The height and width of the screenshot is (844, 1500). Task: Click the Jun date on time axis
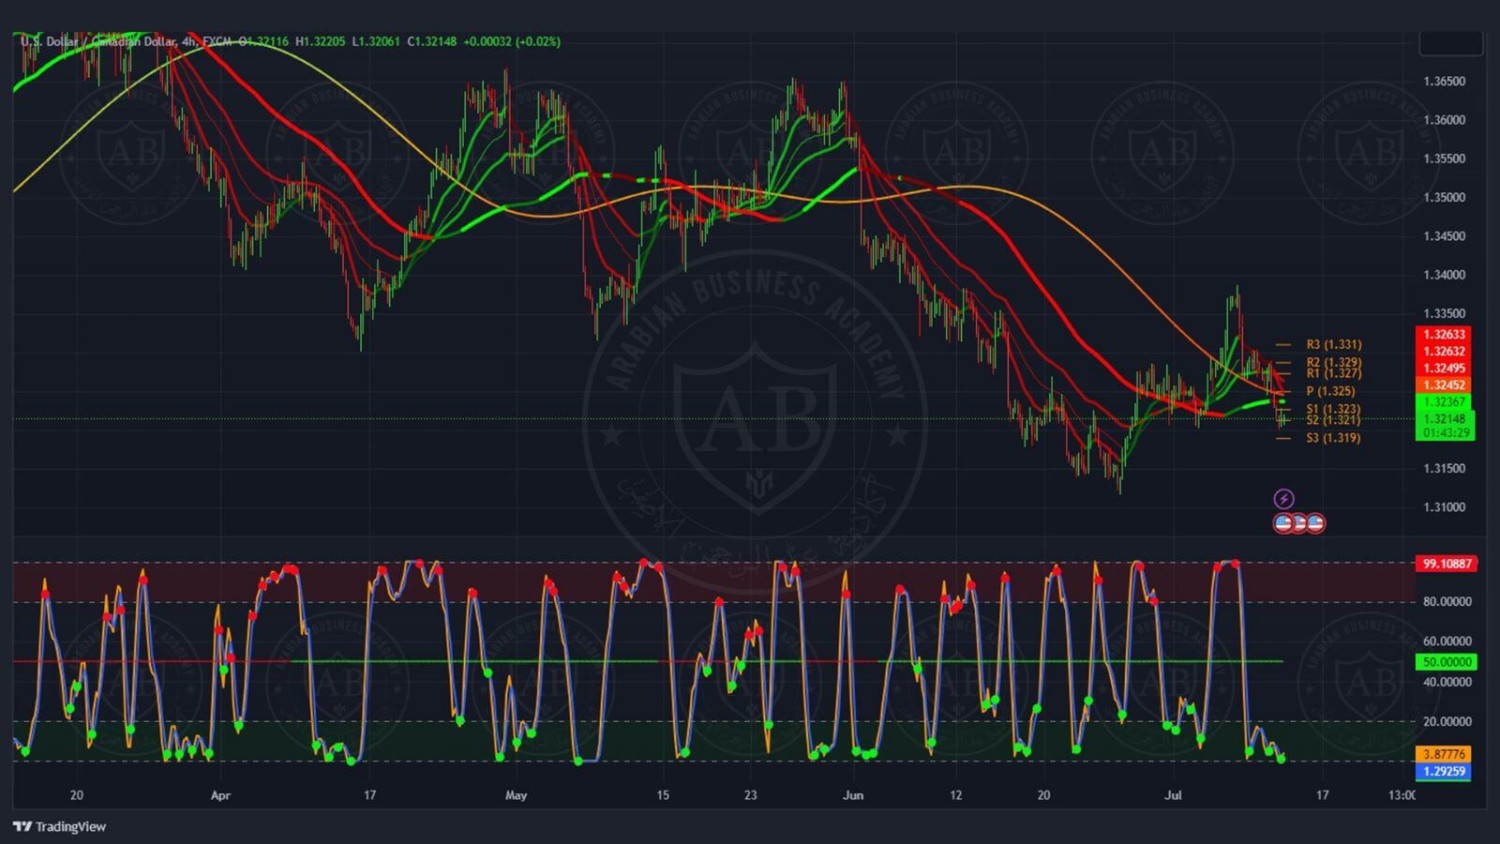[x=853, y=795]
